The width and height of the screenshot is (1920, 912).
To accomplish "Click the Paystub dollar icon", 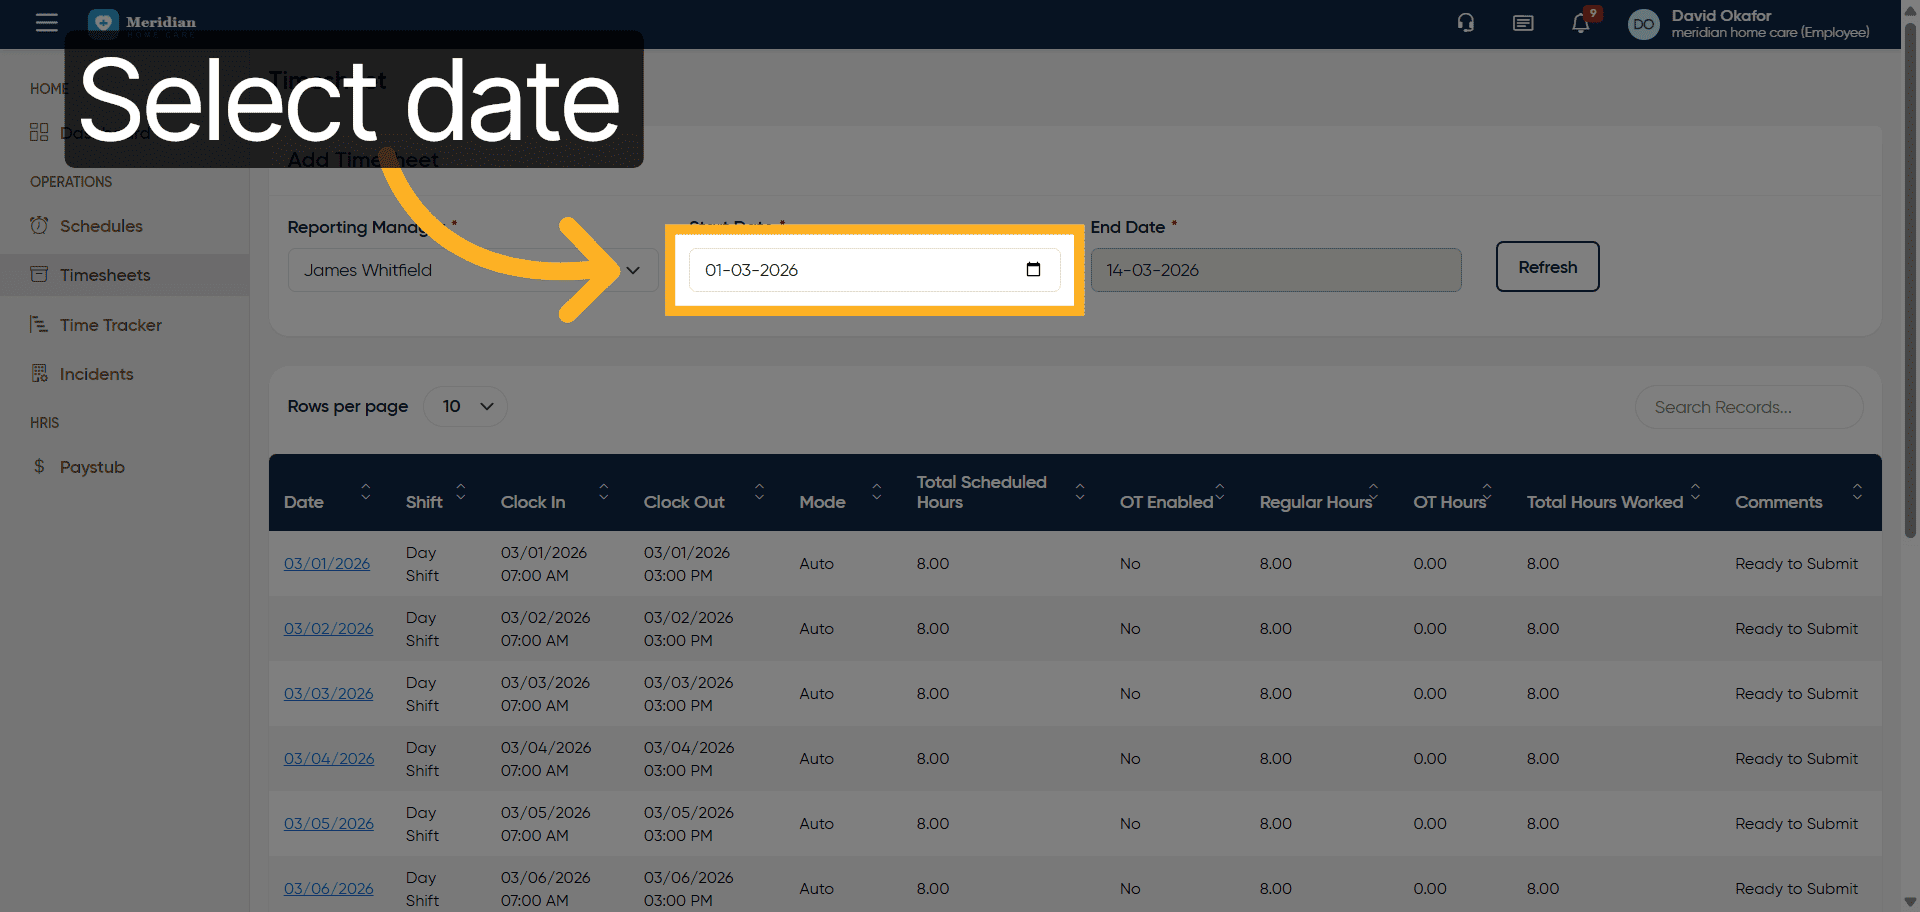I will pyautogui.click(x=39, y=467).
